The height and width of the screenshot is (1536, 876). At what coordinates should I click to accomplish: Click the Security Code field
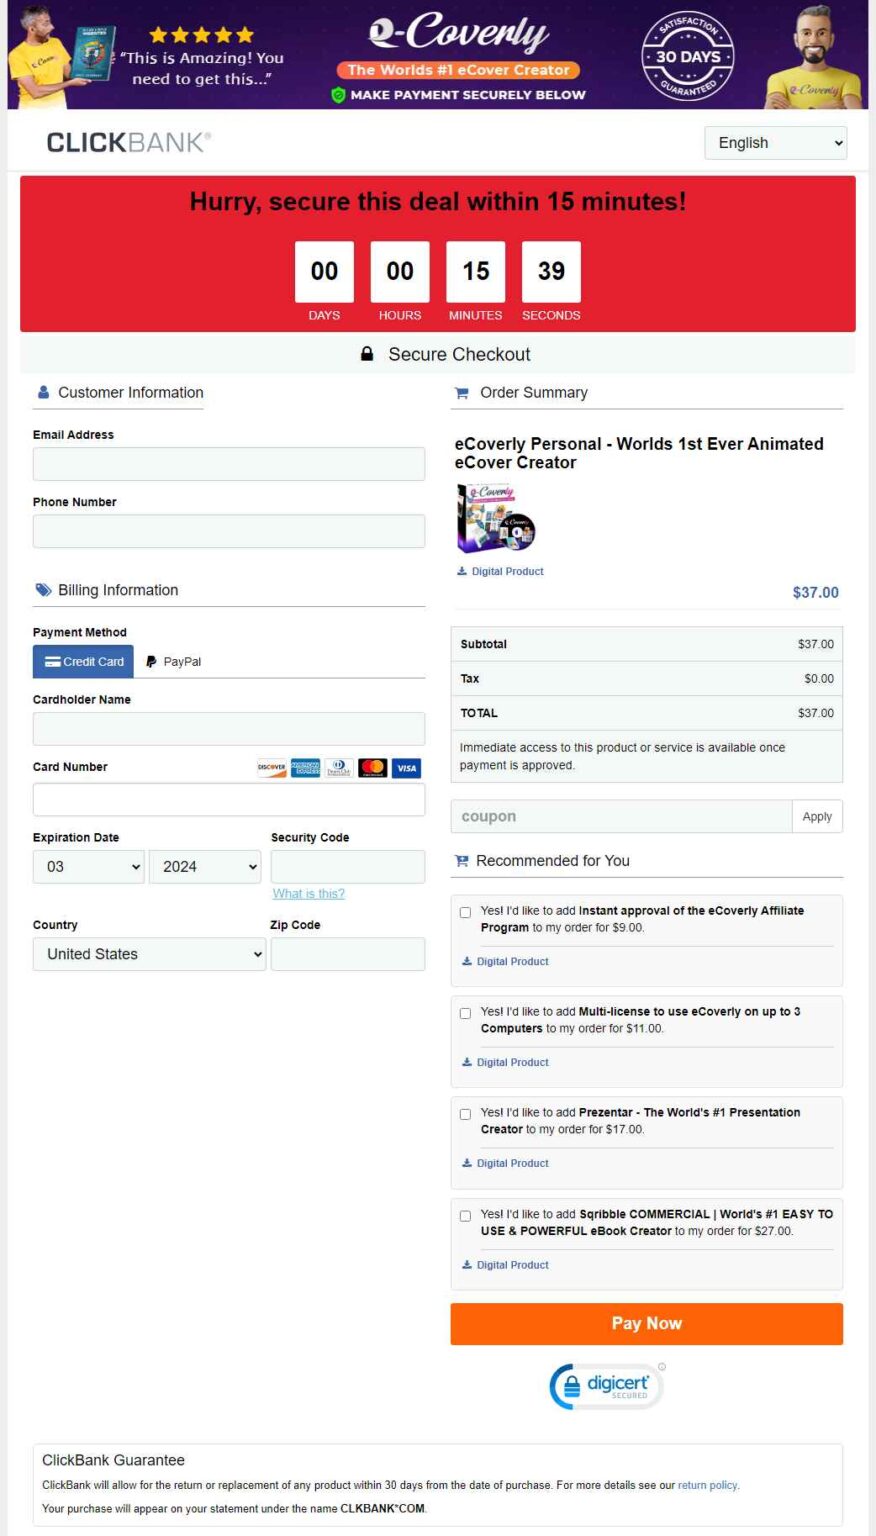click(348, 867)
